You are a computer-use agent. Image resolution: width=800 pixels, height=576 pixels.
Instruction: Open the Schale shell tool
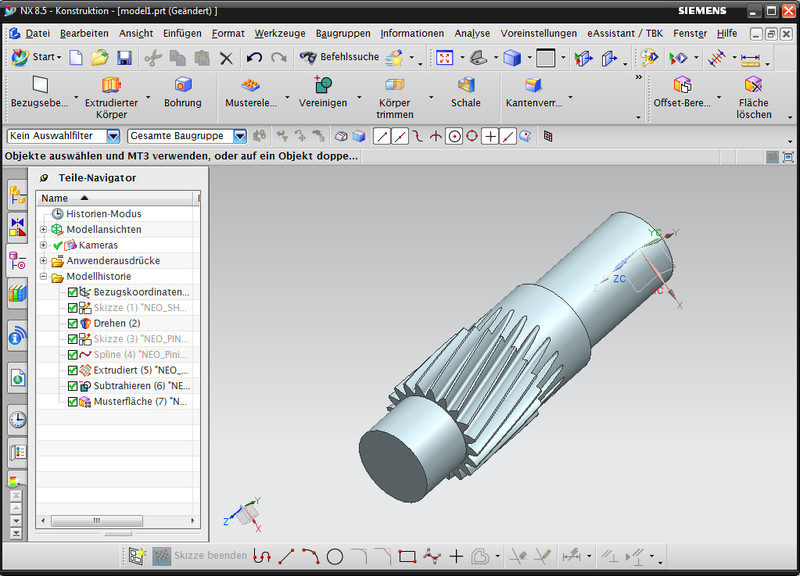point(465,85)
